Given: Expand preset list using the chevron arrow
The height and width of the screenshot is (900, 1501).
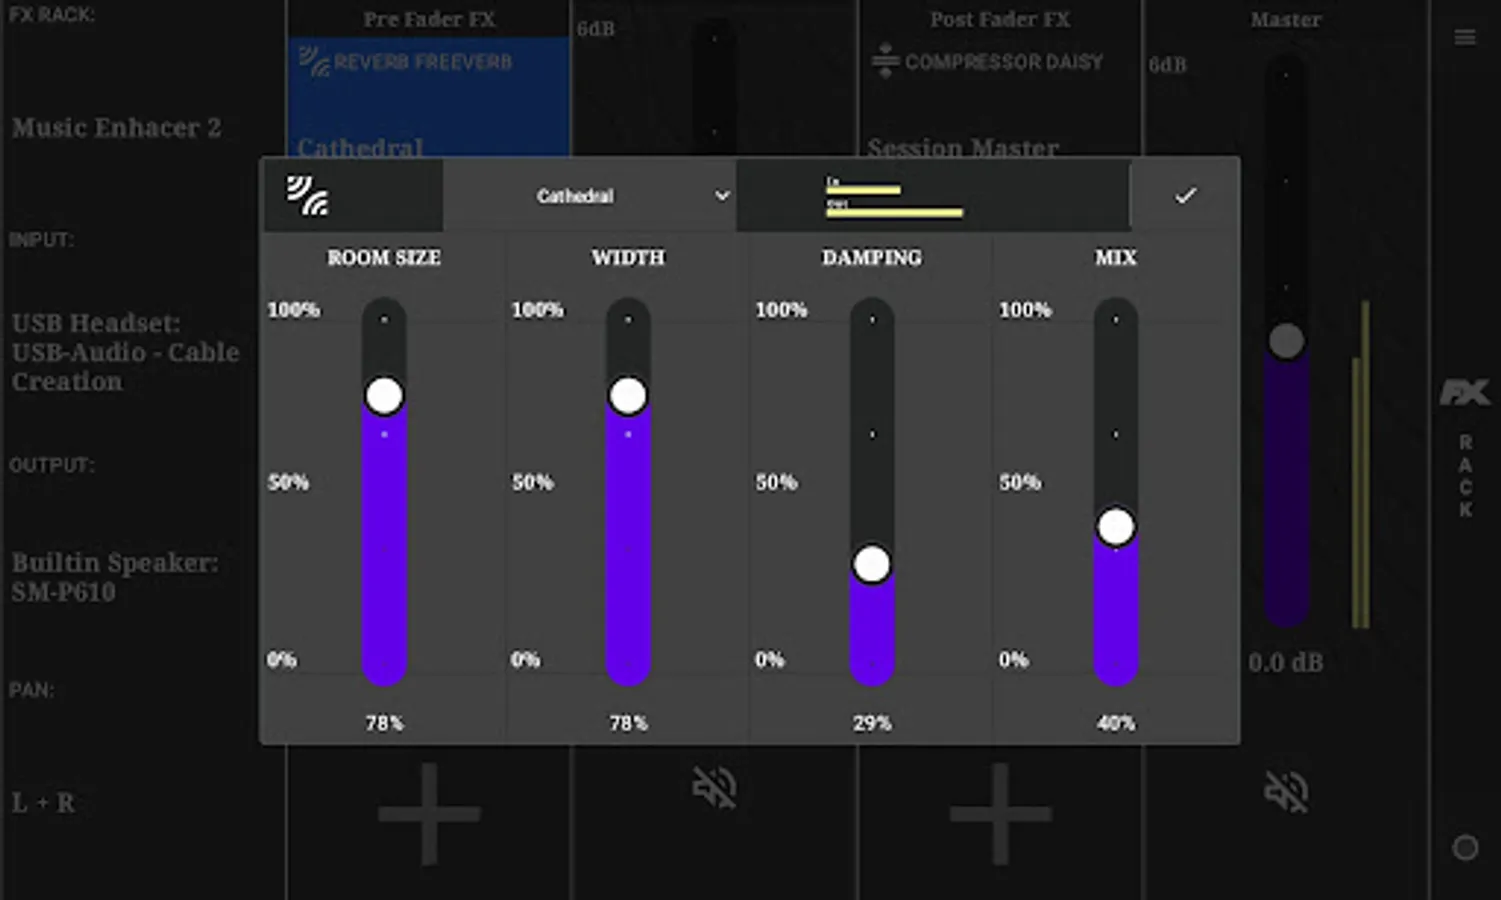Looking at the screenshot, I should [722, 196].
